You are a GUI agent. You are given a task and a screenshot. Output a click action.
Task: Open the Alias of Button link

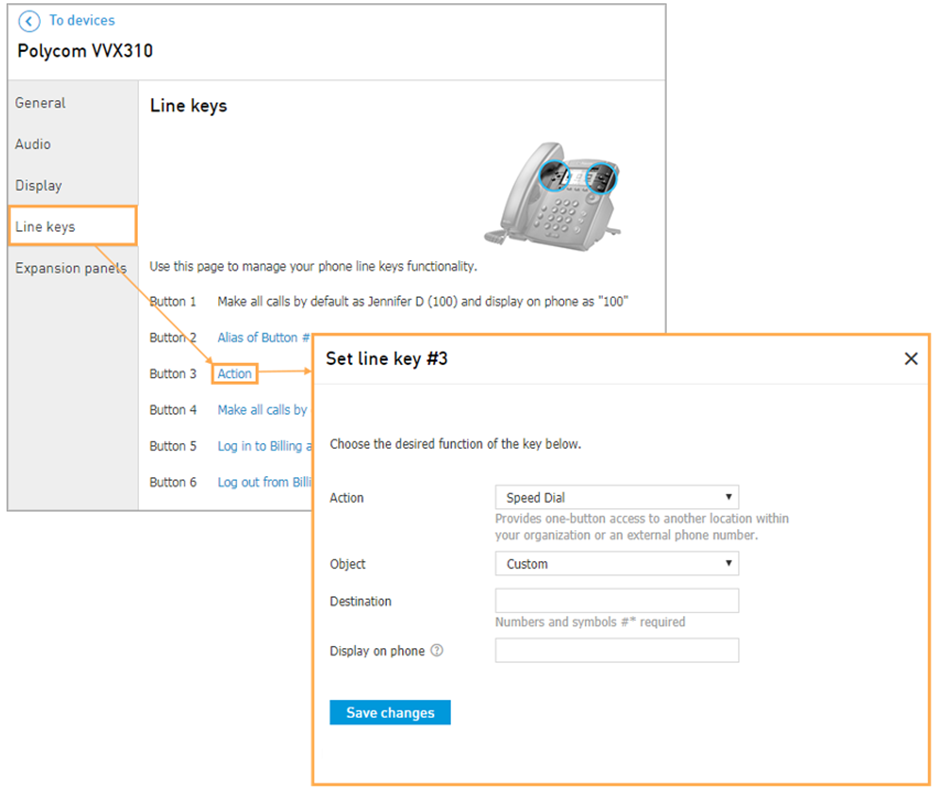[x=264, y=337]
